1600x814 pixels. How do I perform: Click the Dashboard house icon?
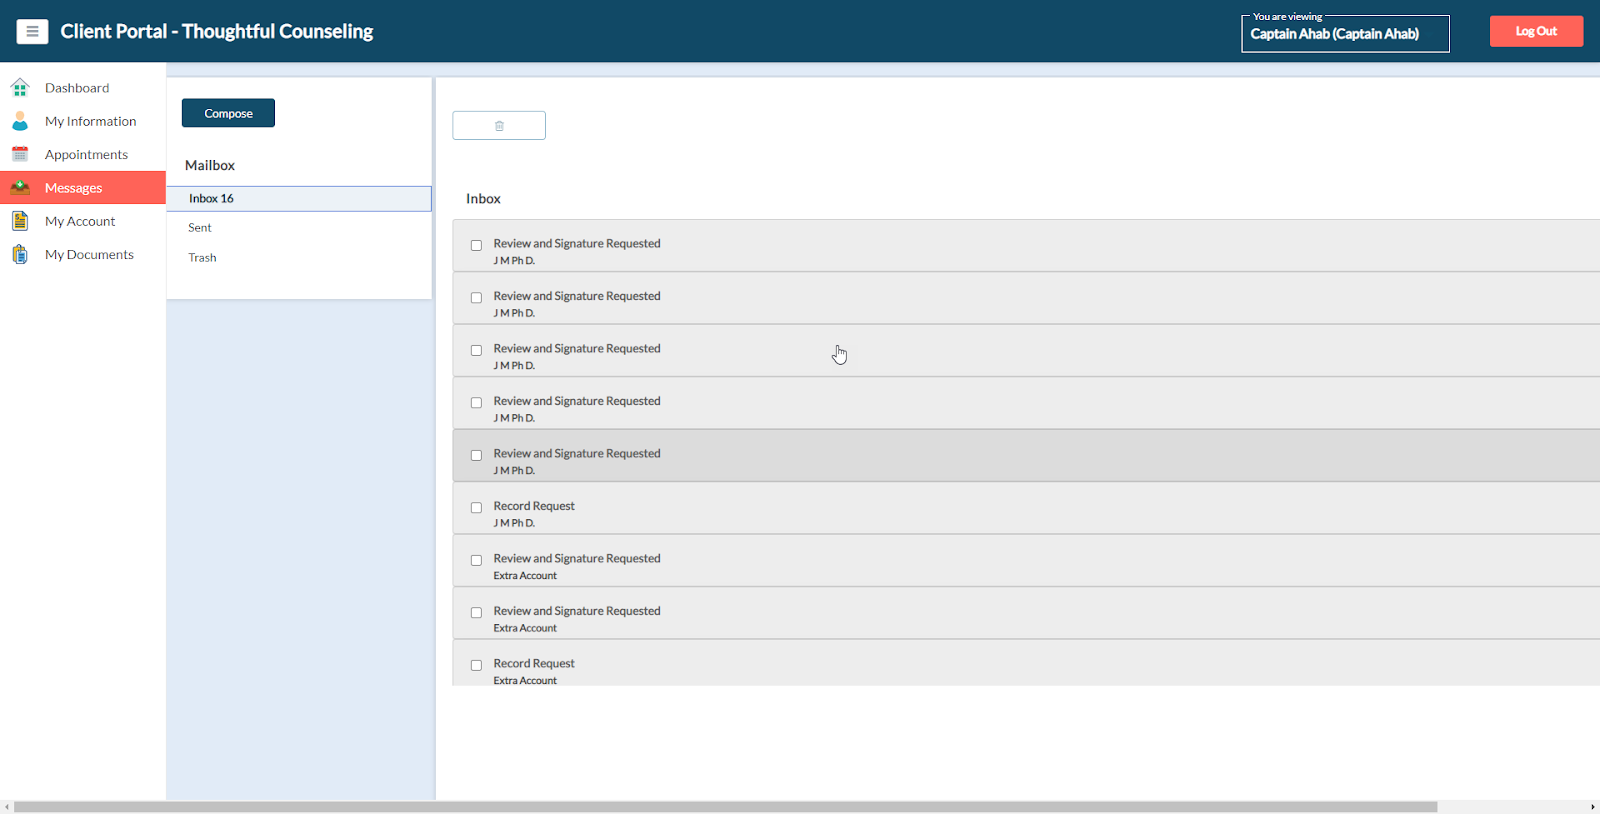(20, 88)
